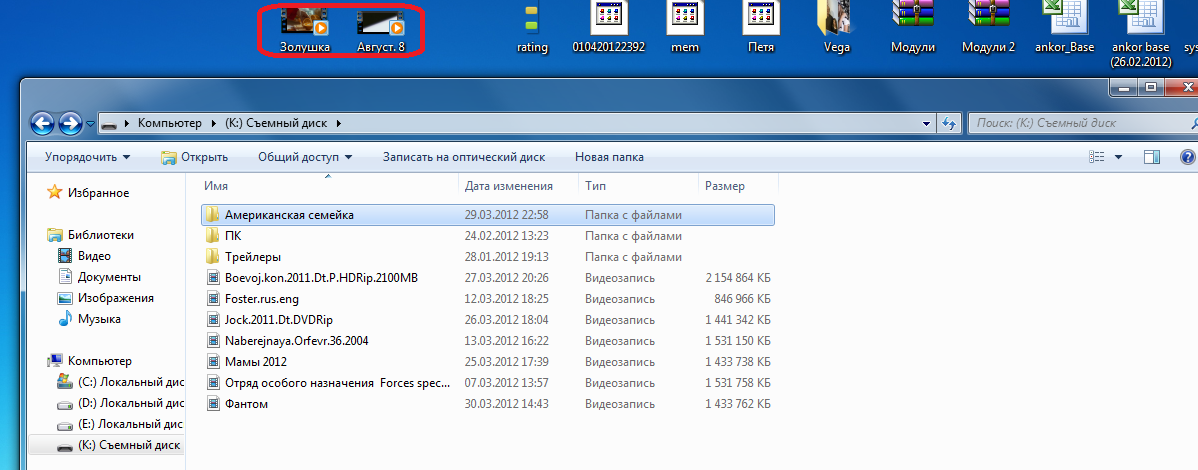Open the recent locations dropdown arrow

point(91,123)
